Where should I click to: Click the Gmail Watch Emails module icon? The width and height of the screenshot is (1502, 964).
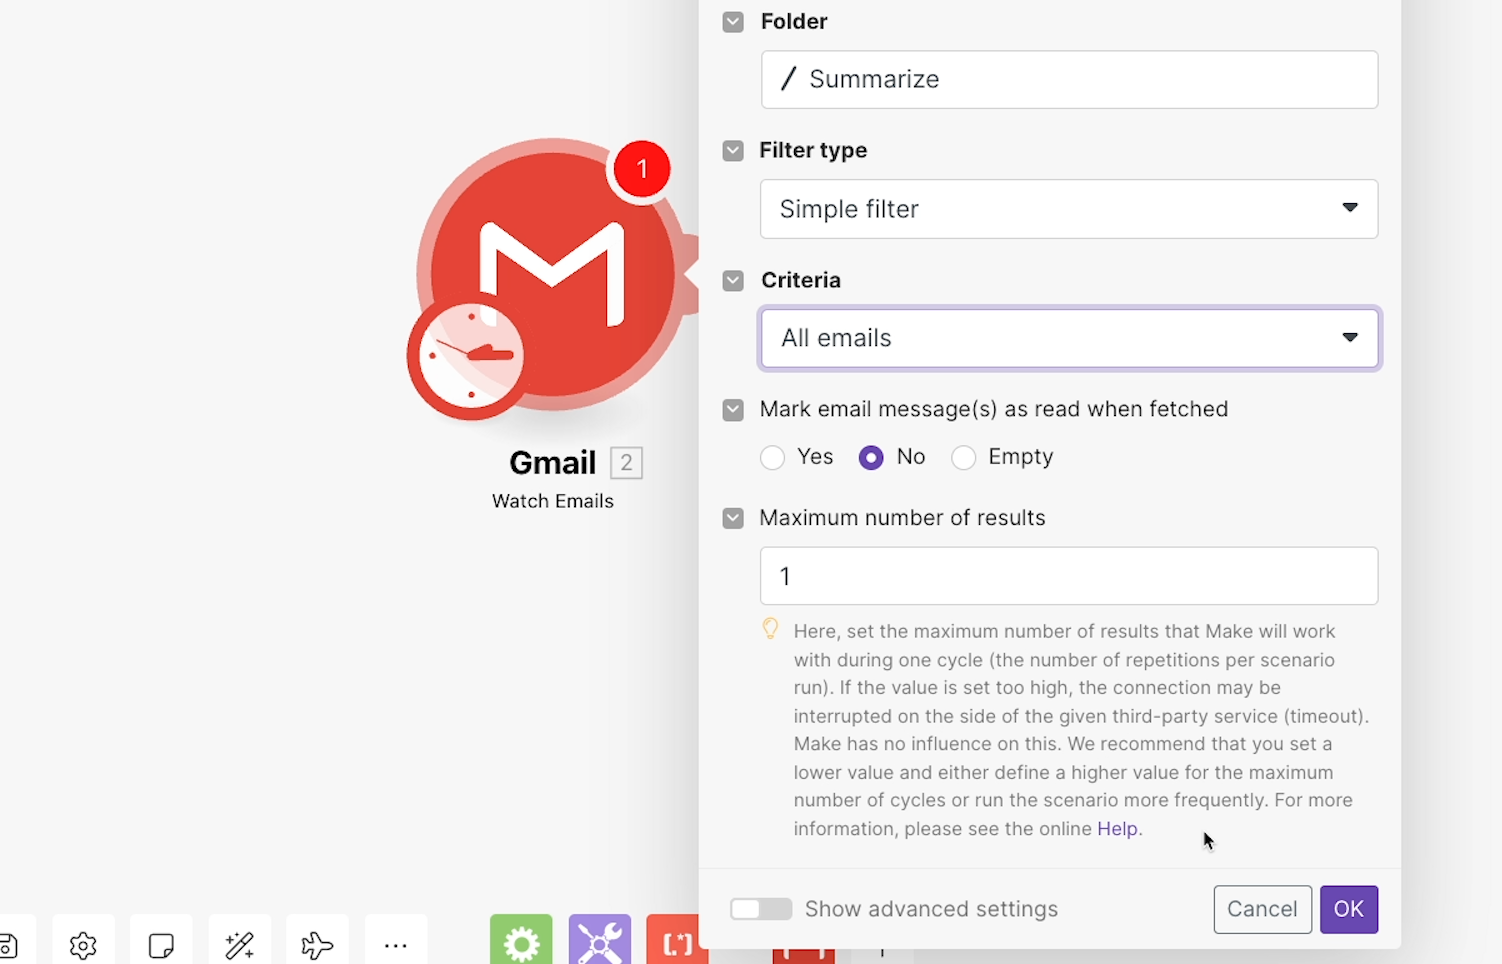(553, 274)
